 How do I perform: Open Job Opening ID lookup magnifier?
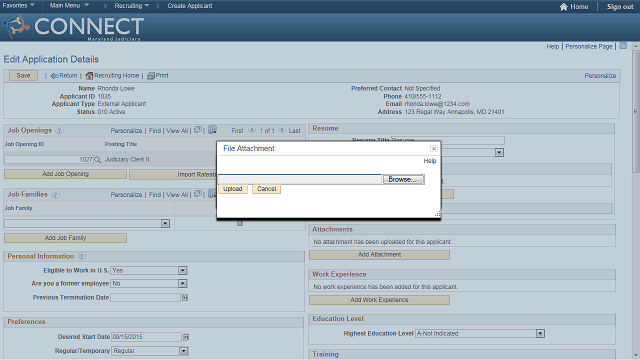98,160
